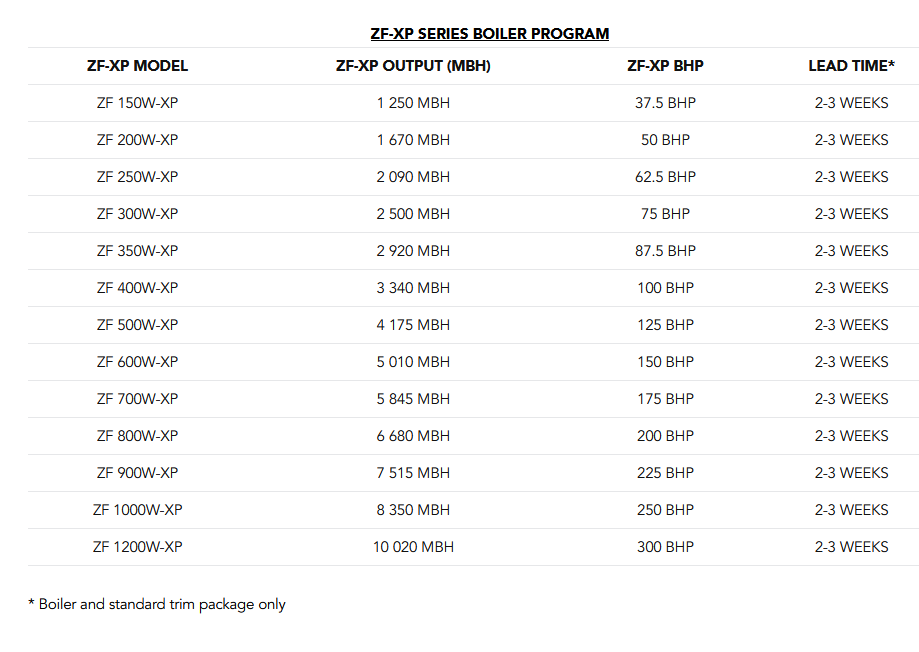Select the ZF 150W-XP model cell
The width and height of the screenshot is (919, 652).
coord(137,103)
